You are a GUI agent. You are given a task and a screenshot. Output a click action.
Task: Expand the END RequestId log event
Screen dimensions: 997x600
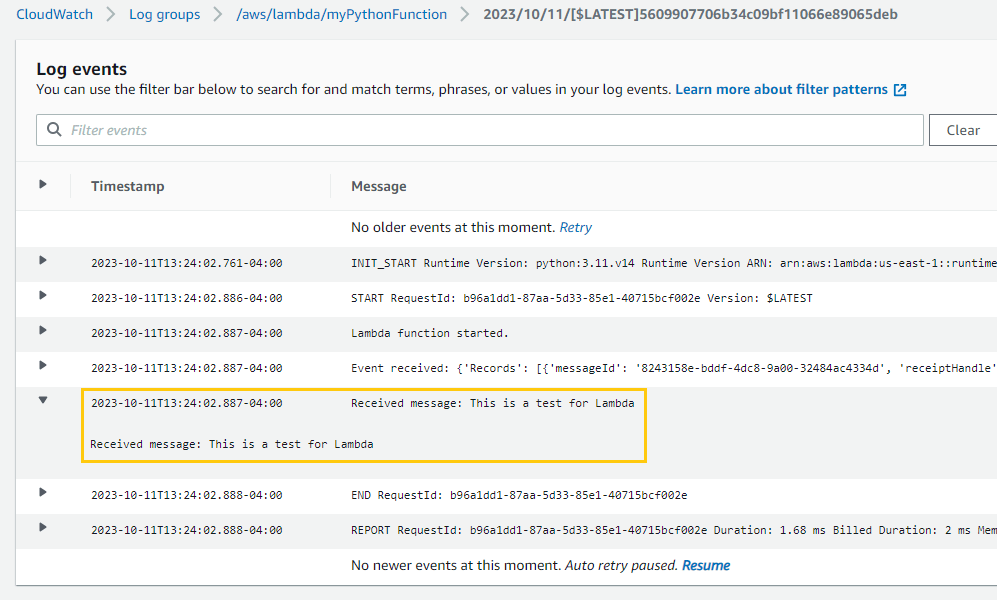pyautogui.click(x=41, y=494)
